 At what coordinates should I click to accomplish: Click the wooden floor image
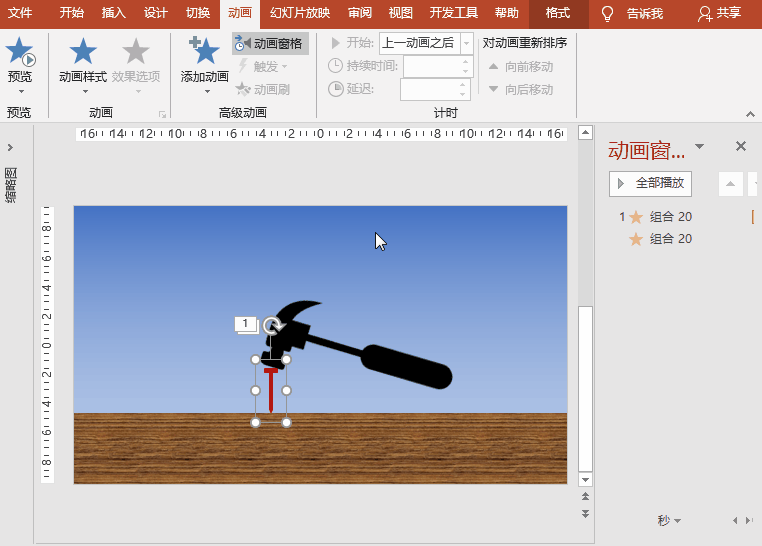coord(320,448)
